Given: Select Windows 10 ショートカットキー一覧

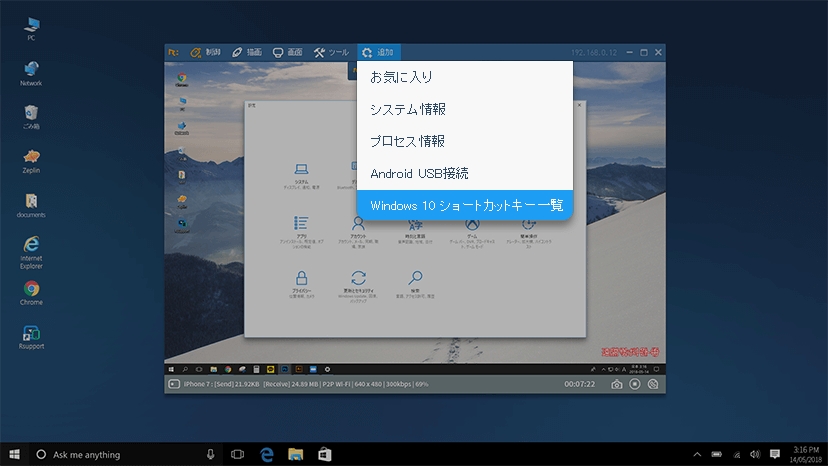Looking at the screenshot, I should (465, 205).
